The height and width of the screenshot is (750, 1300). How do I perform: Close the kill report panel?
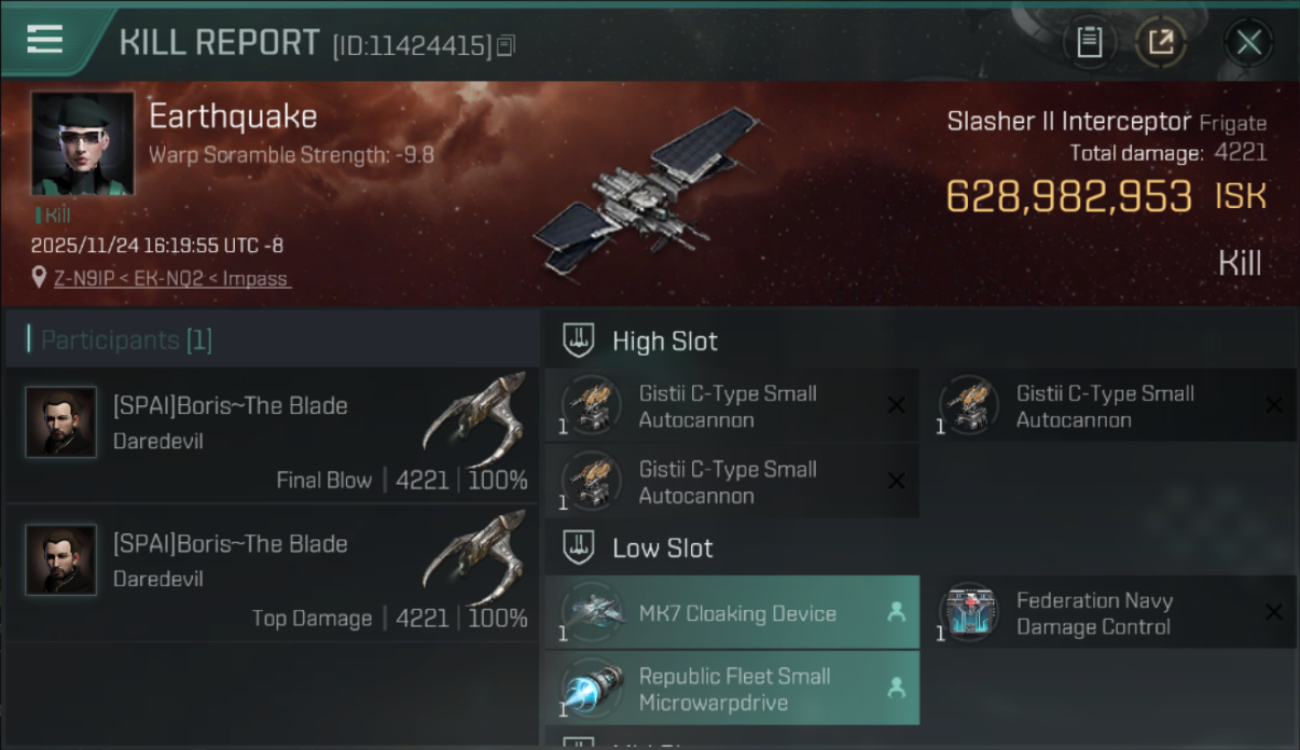[1248, 42]
